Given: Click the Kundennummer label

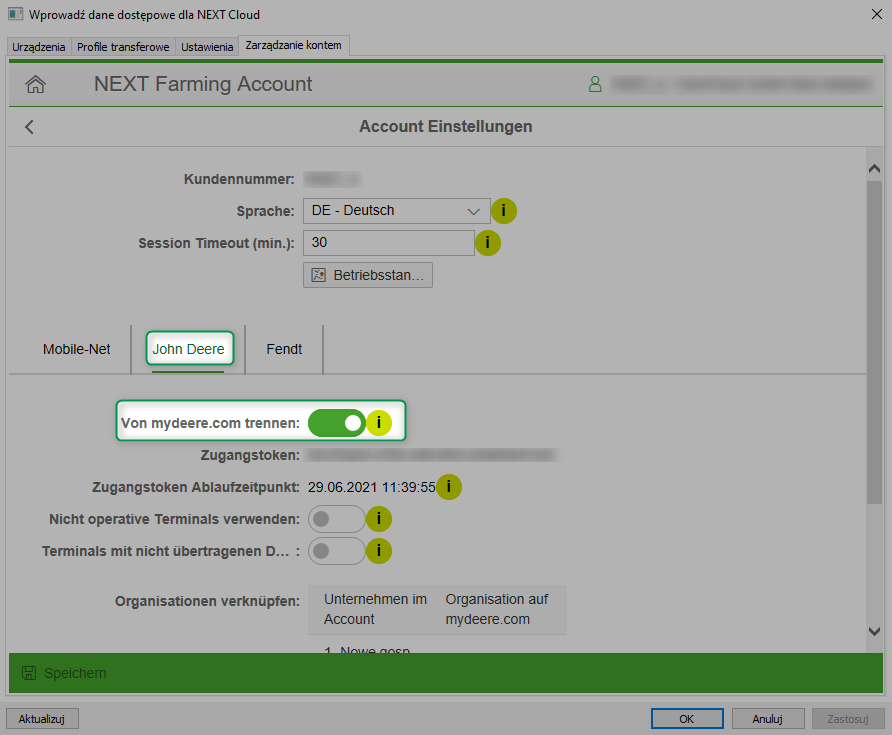Looking at the screenshot, I should pyautogui.click(x=239, y=179).
